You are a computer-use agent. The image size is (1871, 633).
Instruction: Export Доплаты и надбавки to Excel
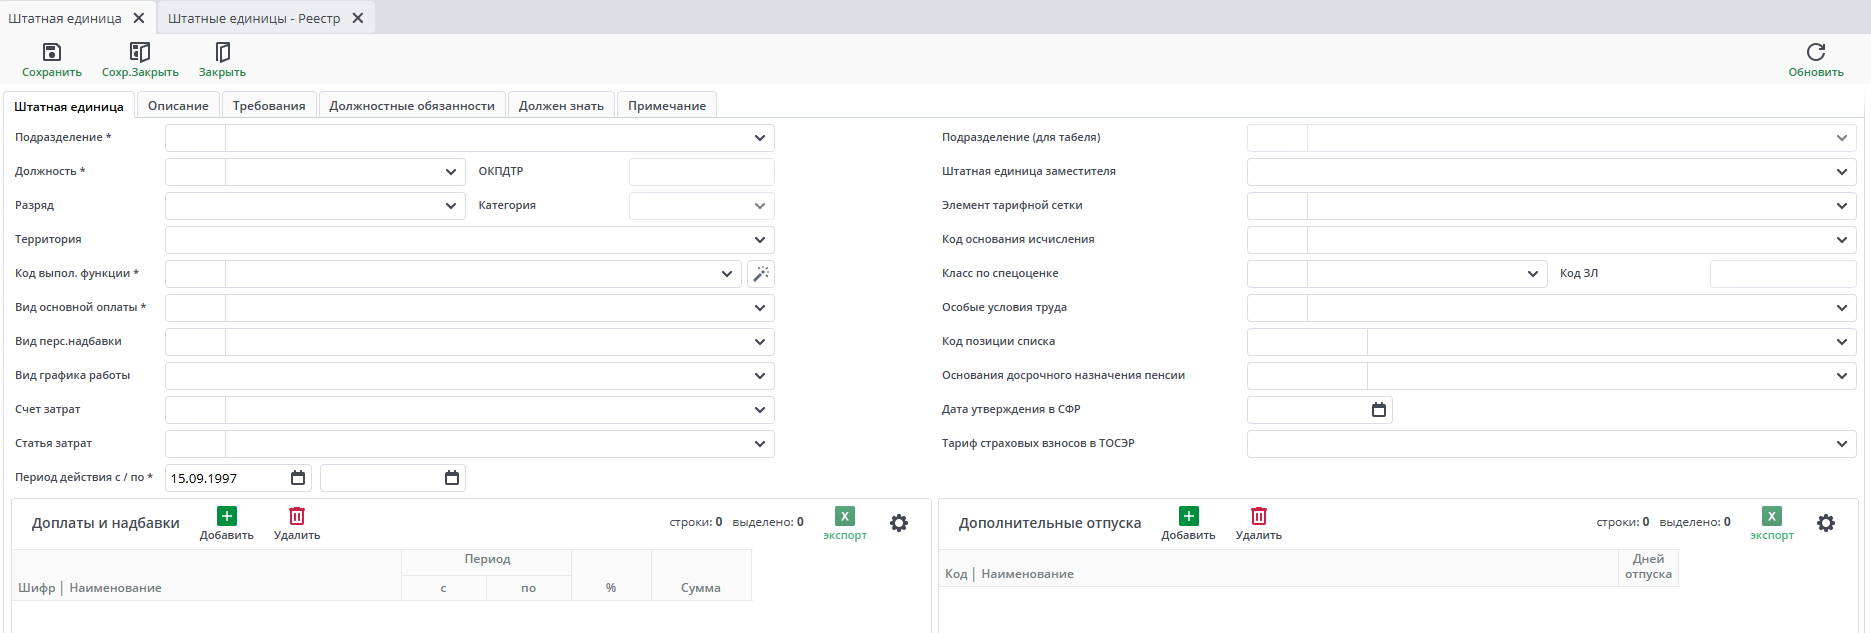coord(845,517)
